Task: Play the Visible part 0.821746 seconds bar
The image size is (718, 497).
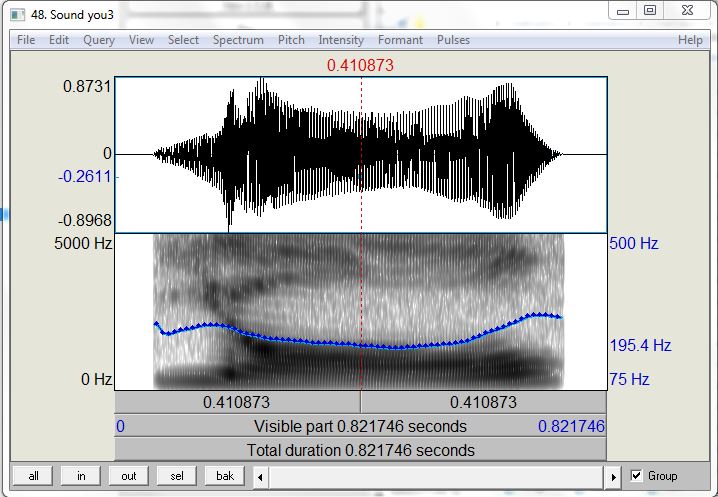Action: click(360, 426)
